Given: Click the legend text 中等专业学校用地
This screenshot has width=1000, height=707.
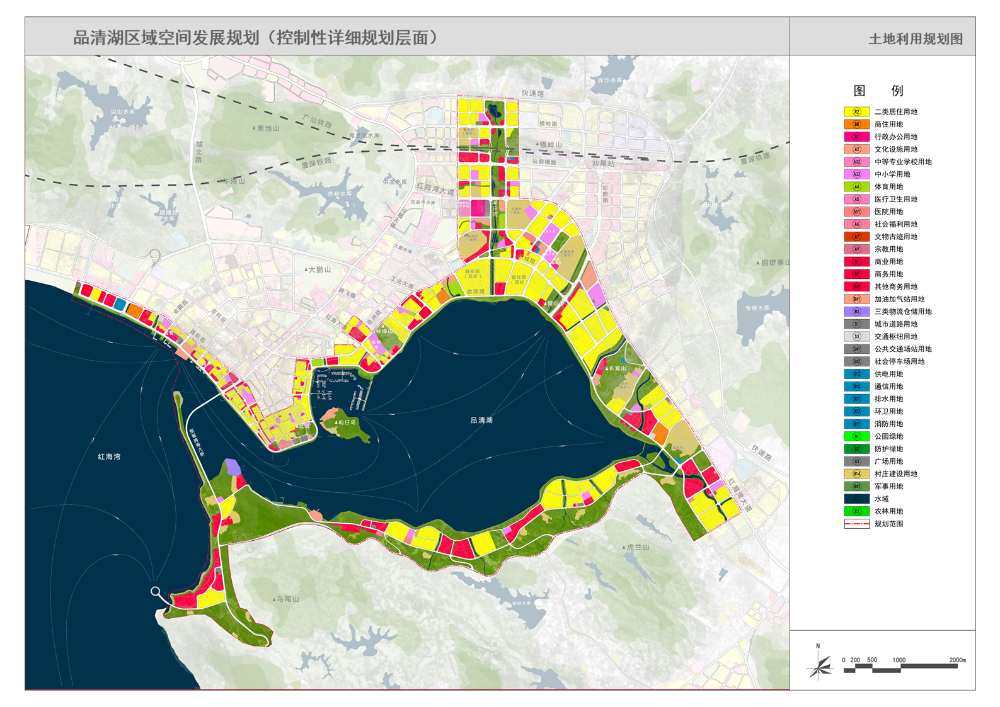Looking at the screenshot, I should coord(903,162).
